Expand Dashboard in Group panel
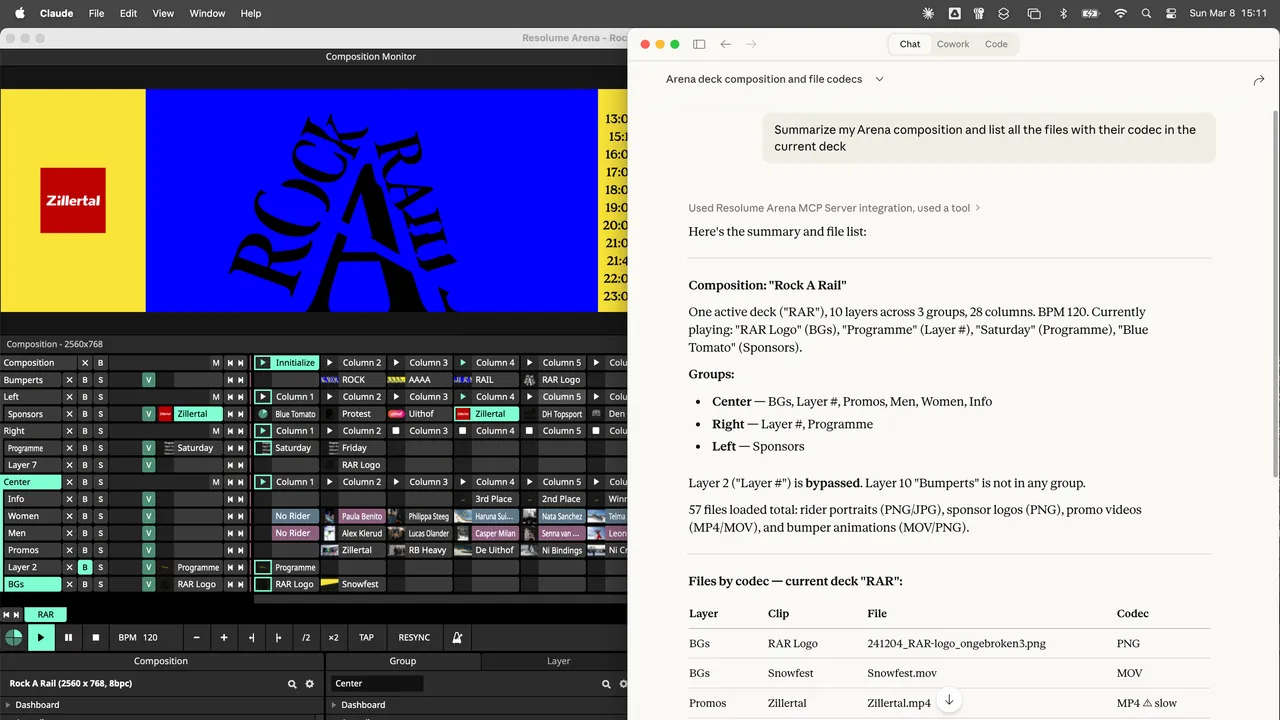The image size is (1280, 720). 335,705
